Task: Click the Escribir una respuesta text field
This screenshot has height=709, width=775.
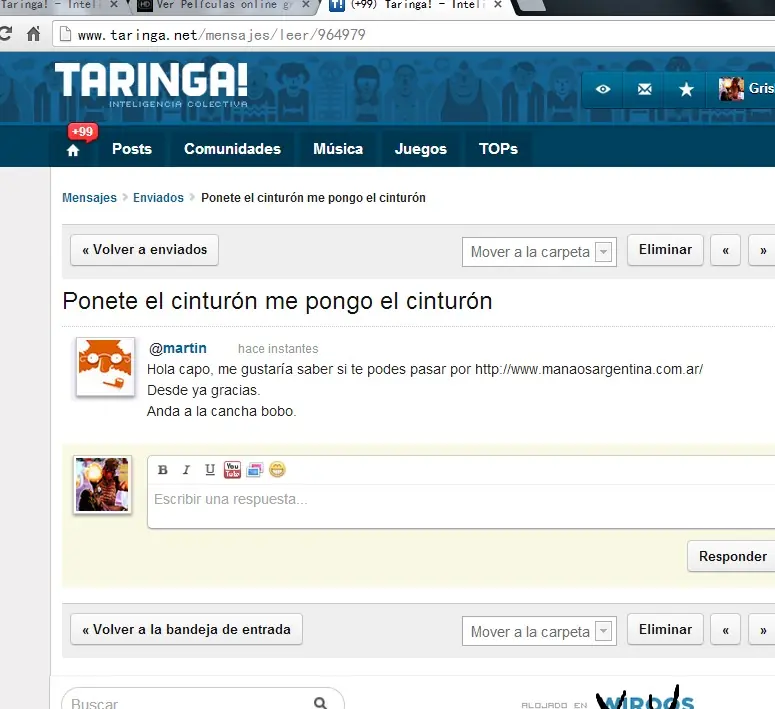Action: point(462,506)
